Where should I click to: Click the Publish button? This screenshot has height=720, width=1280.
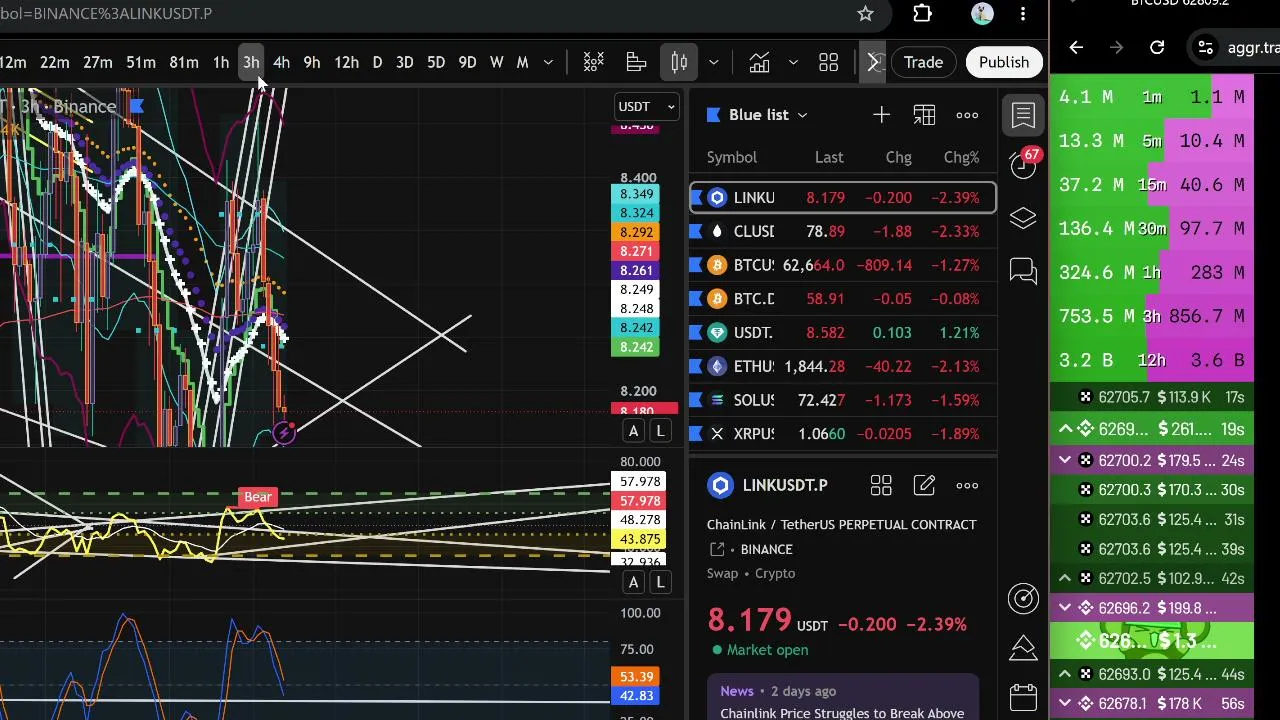click(1003, 62)
